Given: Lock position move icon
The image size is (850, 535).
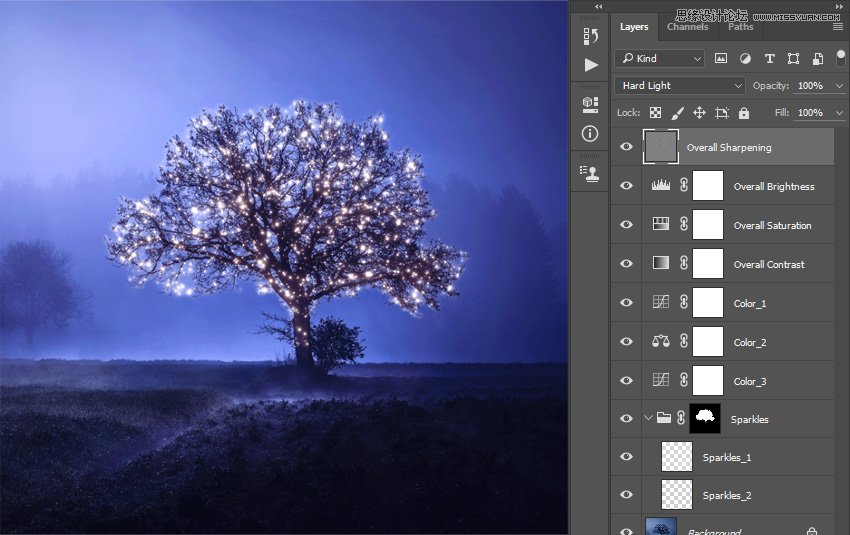Looking at the screenshot, I should tap(699, 113).
